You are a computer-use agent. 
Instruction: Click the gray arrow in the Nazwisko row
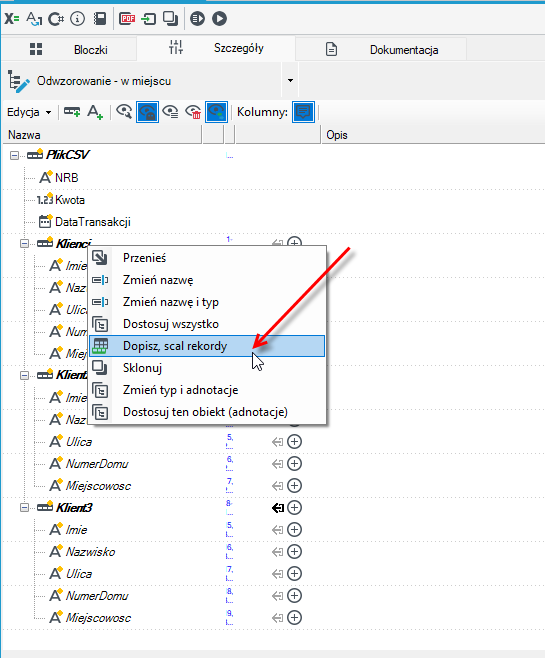[x=277, y=552]
